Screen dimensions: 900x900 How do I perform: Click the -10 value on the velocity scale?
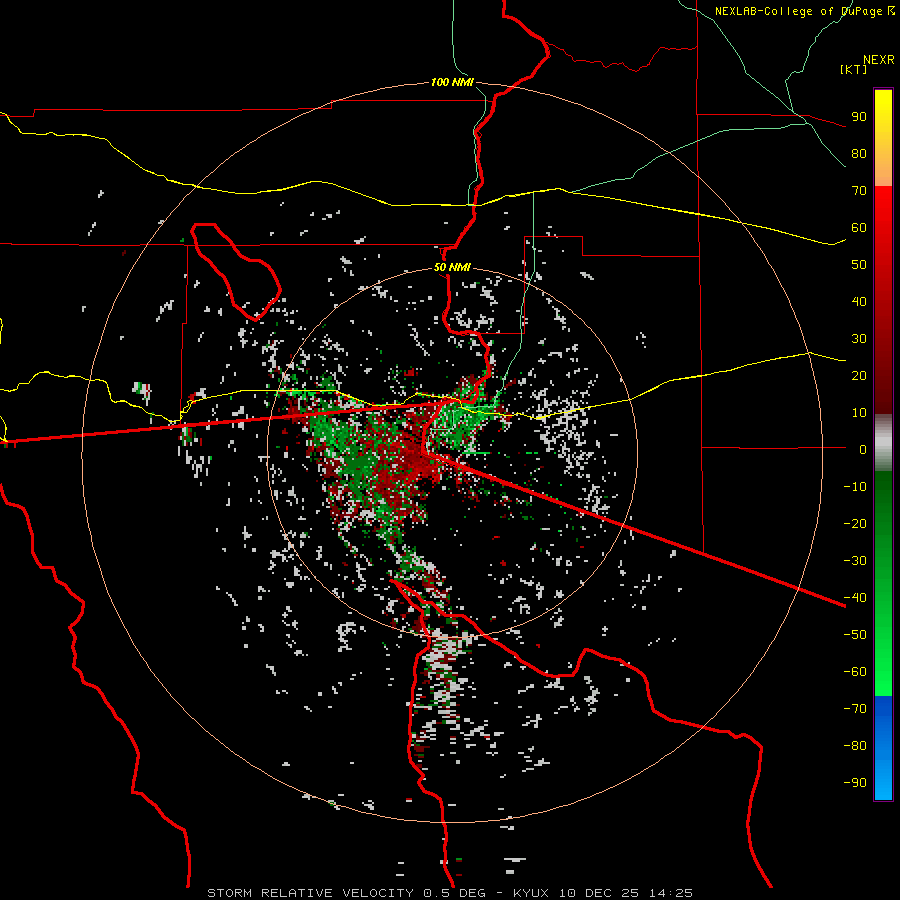coord(855,487)
